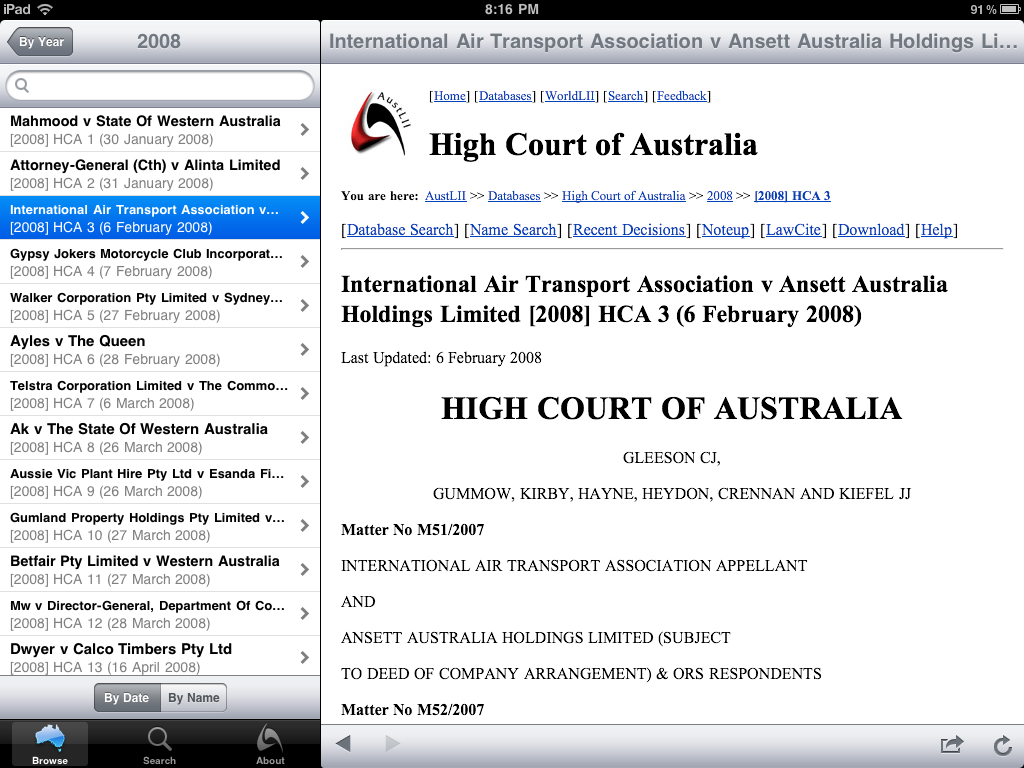The width and height of the screenshot is (1024, 768).
Task: Click the 2008 breadcrumb link
Action: click(x=720, y=196)
